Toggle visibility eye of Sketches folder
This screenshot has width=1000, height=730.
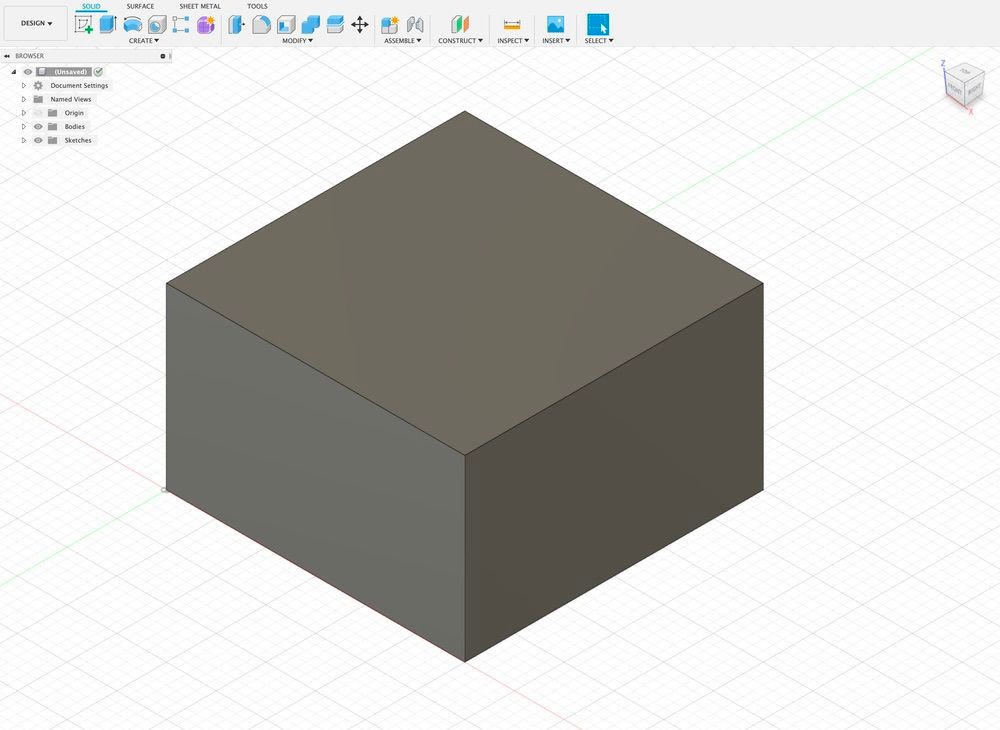click(38, 141)
